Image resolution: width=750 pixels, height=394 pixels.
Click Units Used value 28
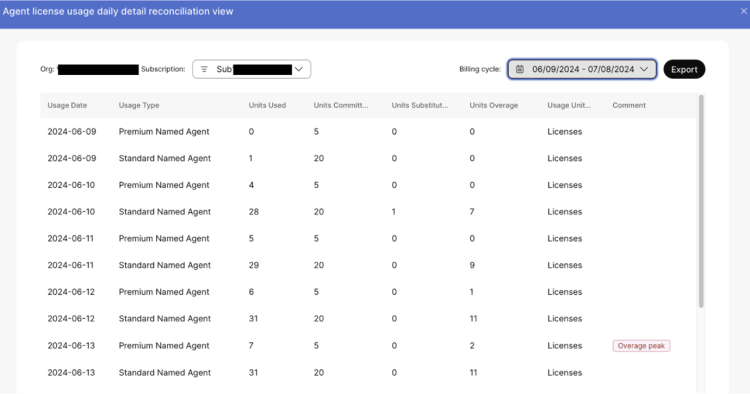coord(254,212)
